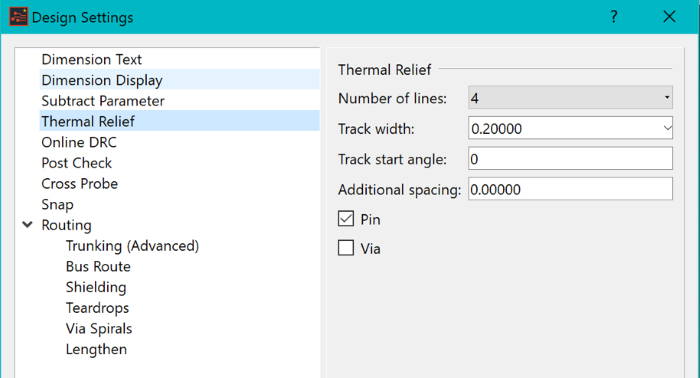Close the Design Settings dialog
This screenshot has height=378, width=700.
669,17
